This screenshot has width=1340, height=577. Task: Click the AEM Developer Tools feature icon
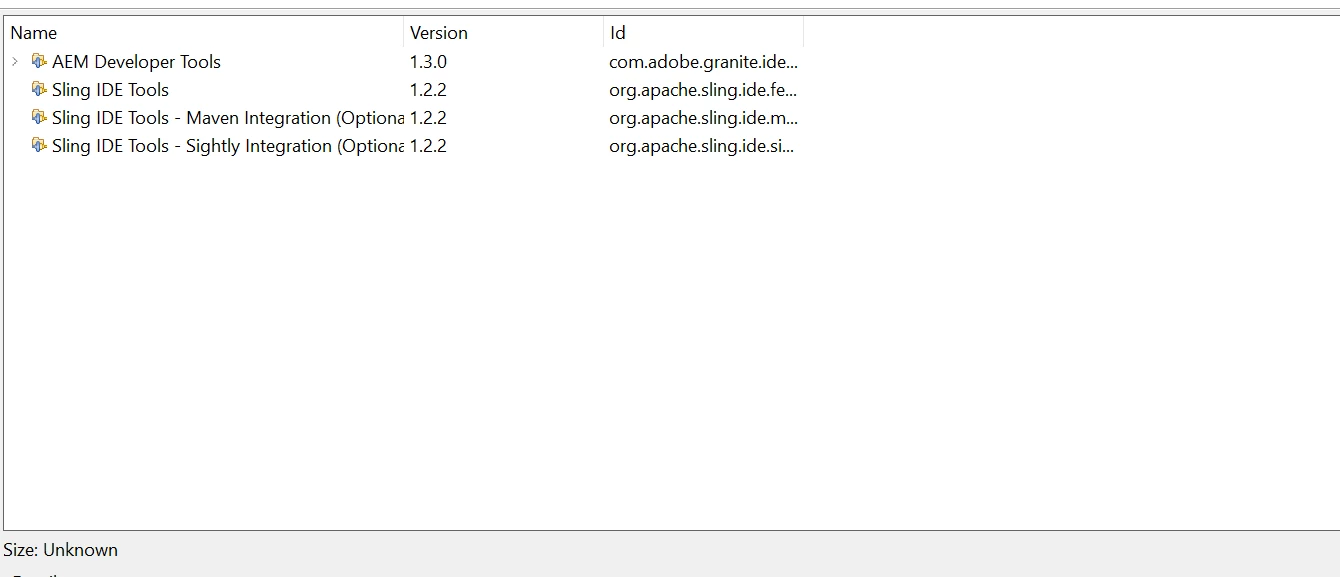click(x=39, y=62)
